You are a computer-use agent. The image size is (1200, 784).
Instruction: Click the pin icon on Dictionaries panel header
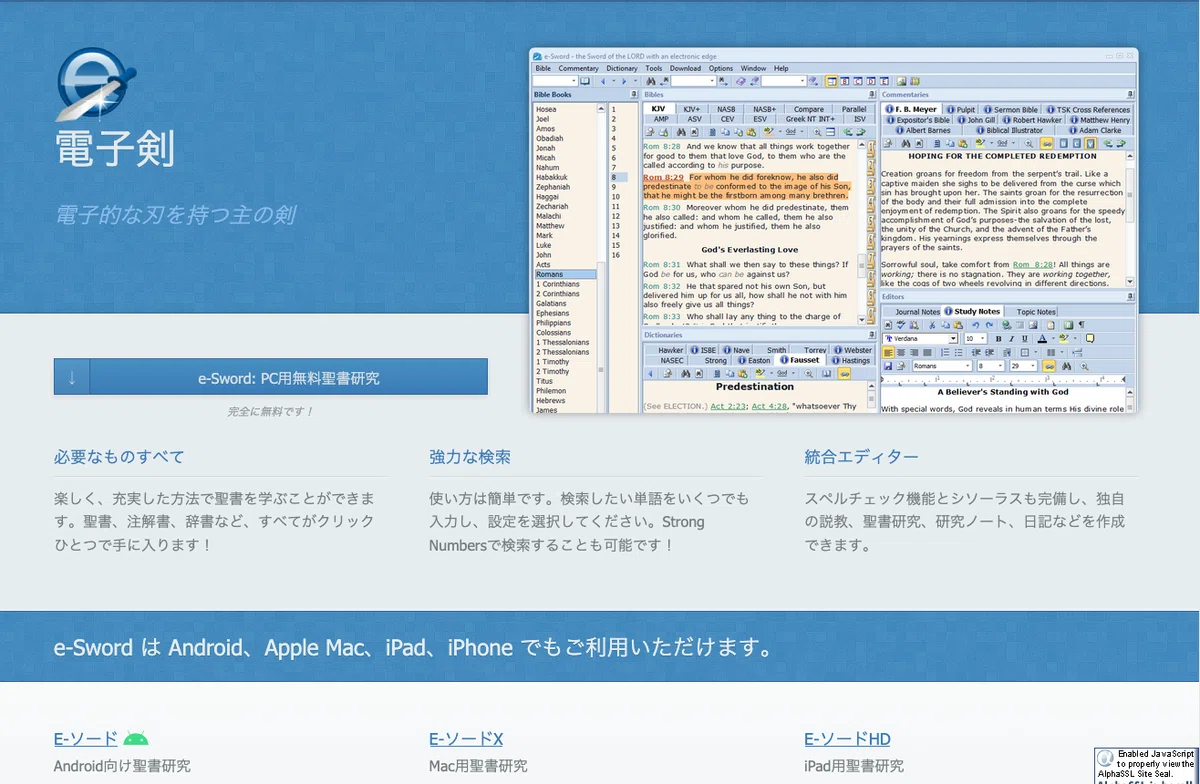click(x=872, y=334)
